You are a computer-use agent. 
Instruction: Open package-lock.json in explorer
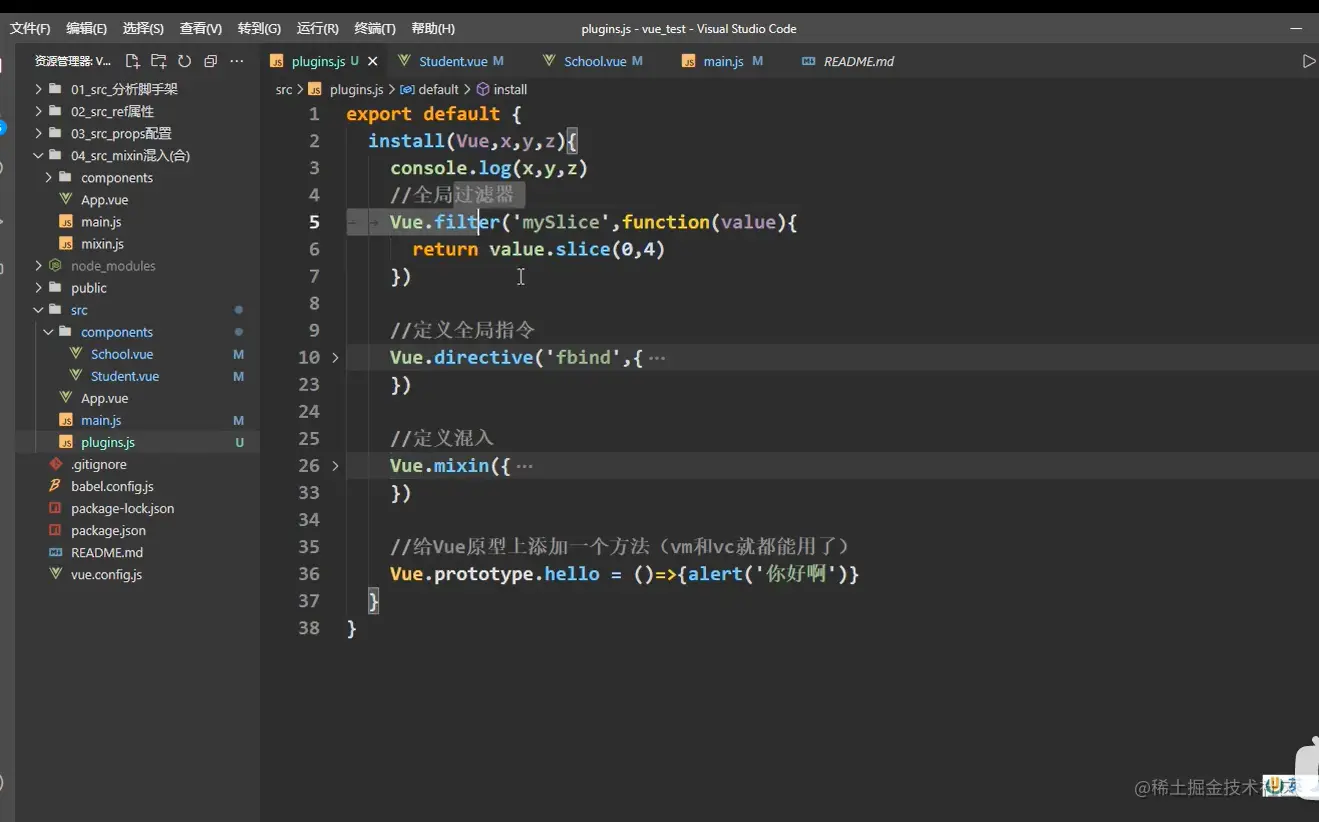point(122,508)
